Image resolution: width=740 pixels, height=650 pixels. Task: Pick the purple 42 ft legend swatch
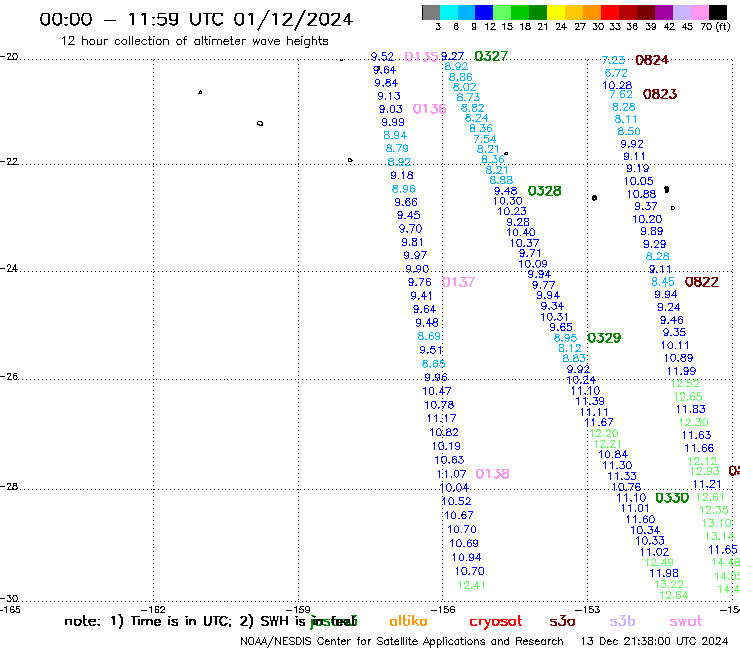(x=663, y=12)
